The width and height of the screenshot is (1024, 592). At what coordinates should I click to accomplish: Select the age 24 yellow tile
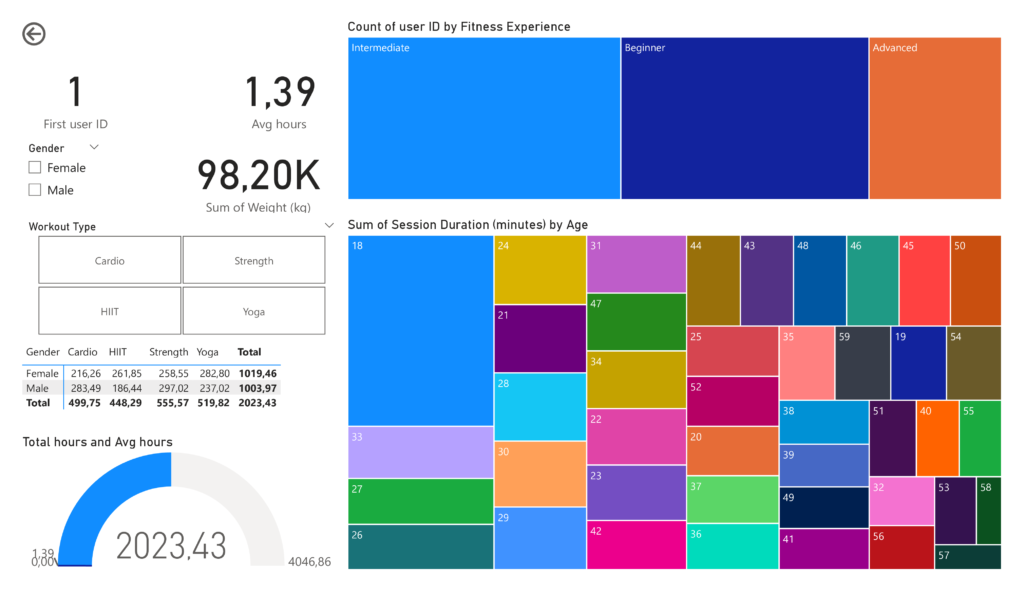539,270
